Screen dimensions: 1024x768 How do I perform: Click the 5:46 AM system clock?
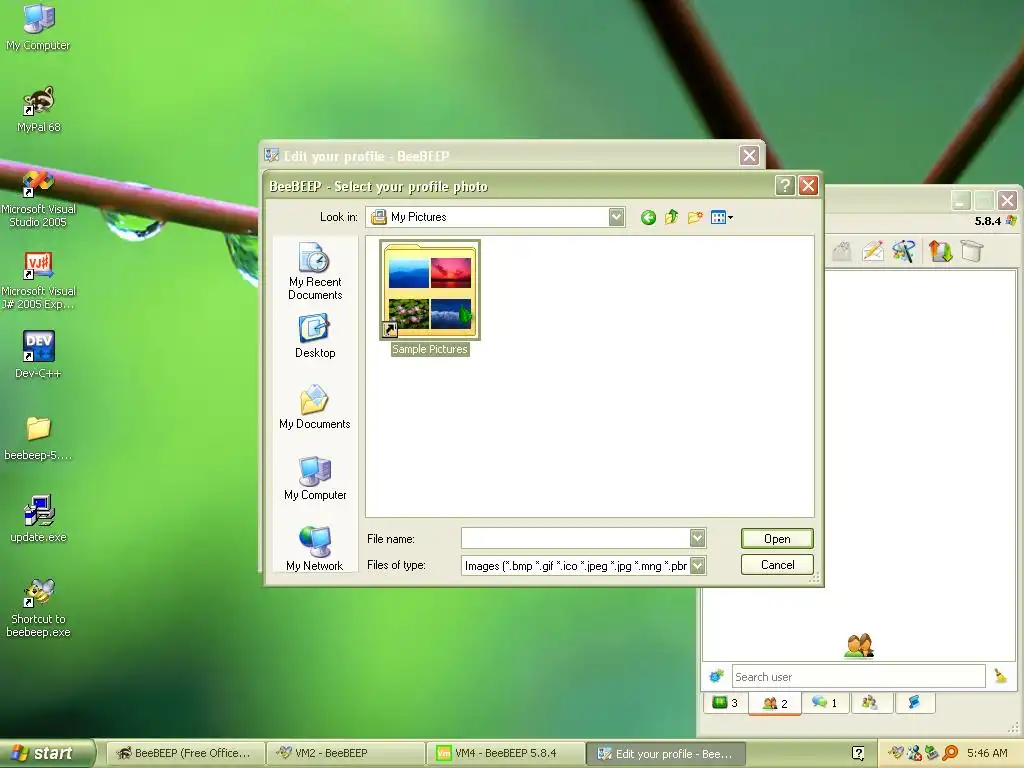987,753
